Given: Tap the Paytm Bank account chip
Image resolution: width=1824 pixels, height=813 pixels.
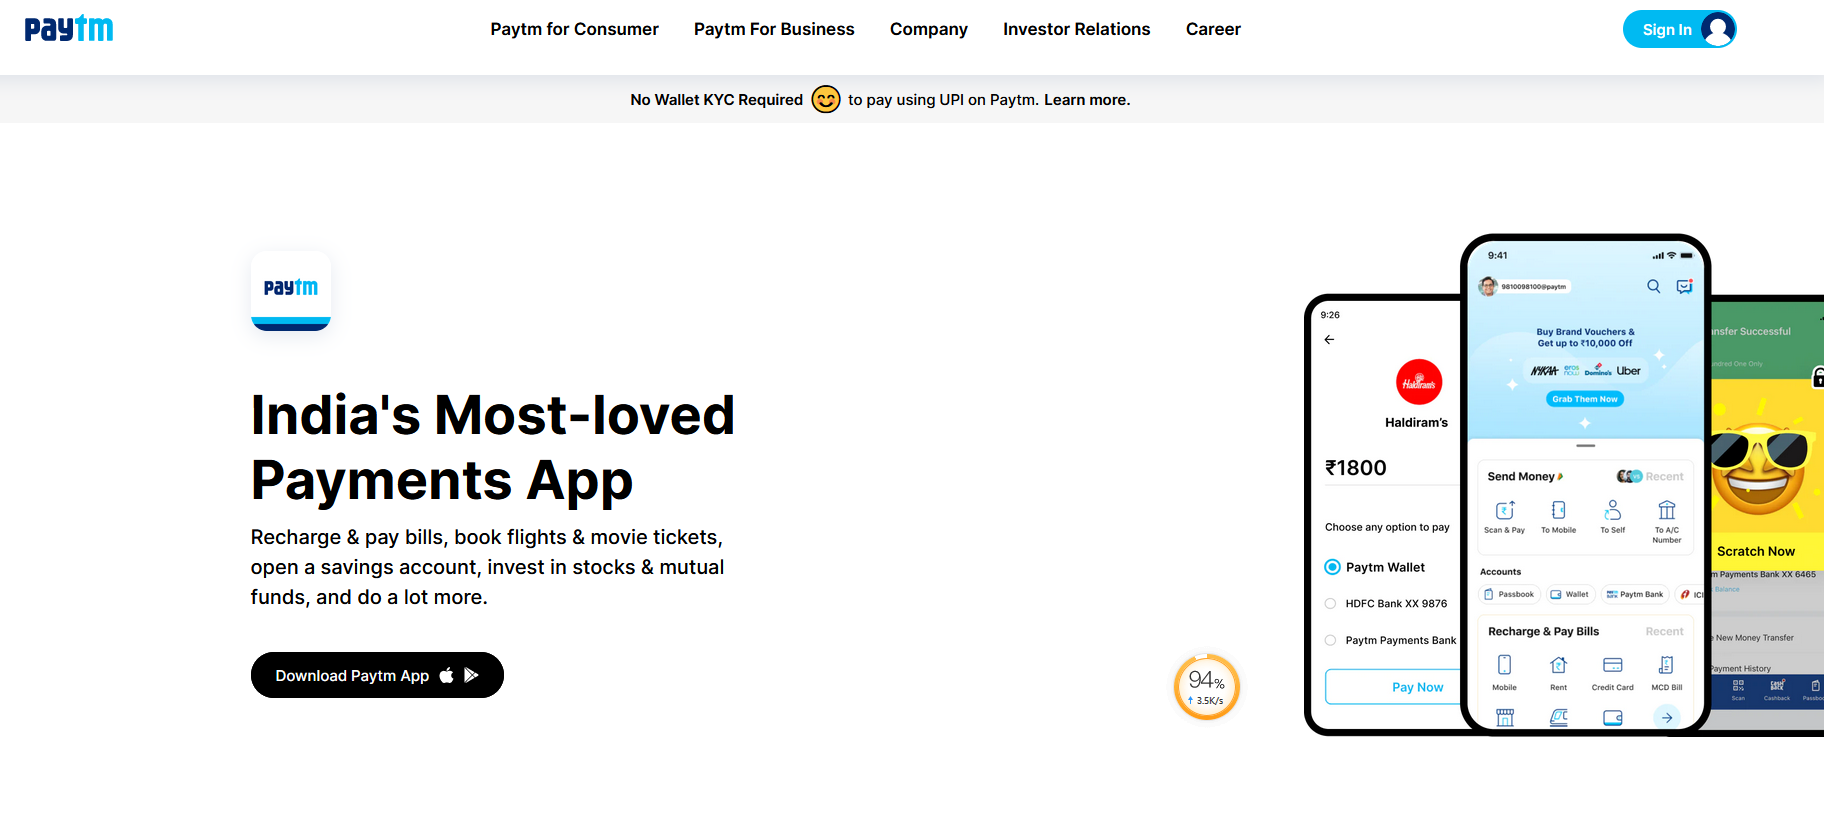Looking at the screenshot, I should point(1635,594).
